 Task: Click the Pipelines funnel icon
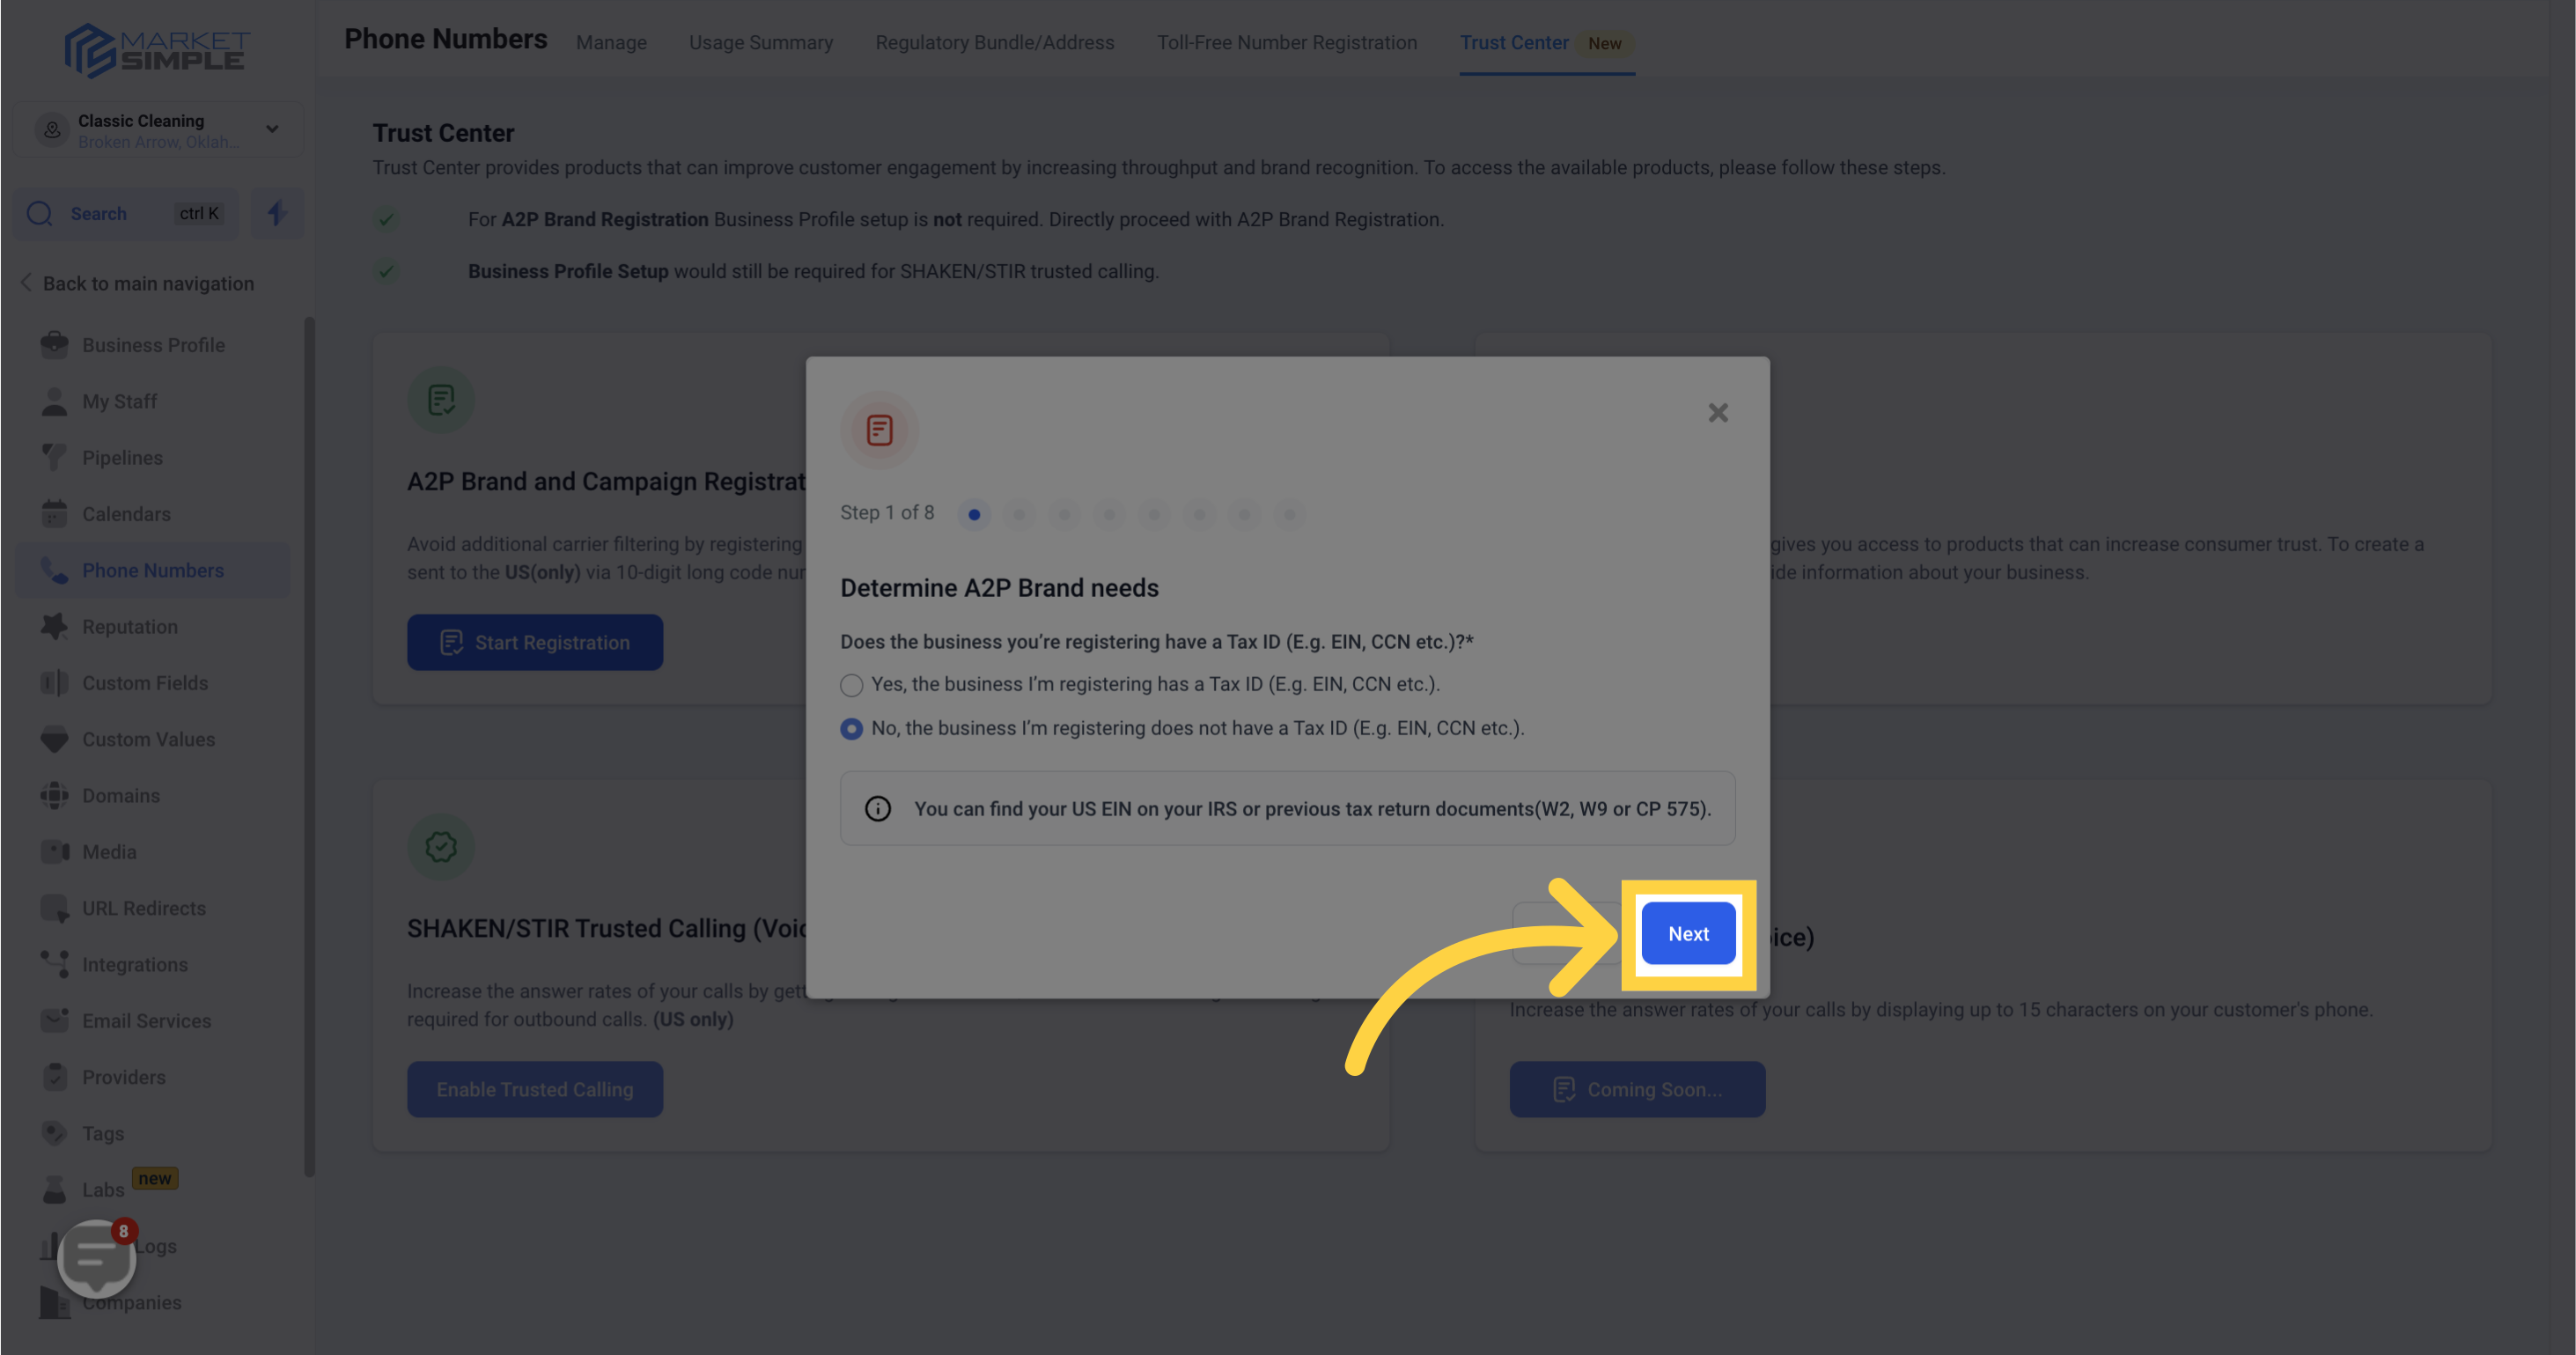tap(54, 457)
